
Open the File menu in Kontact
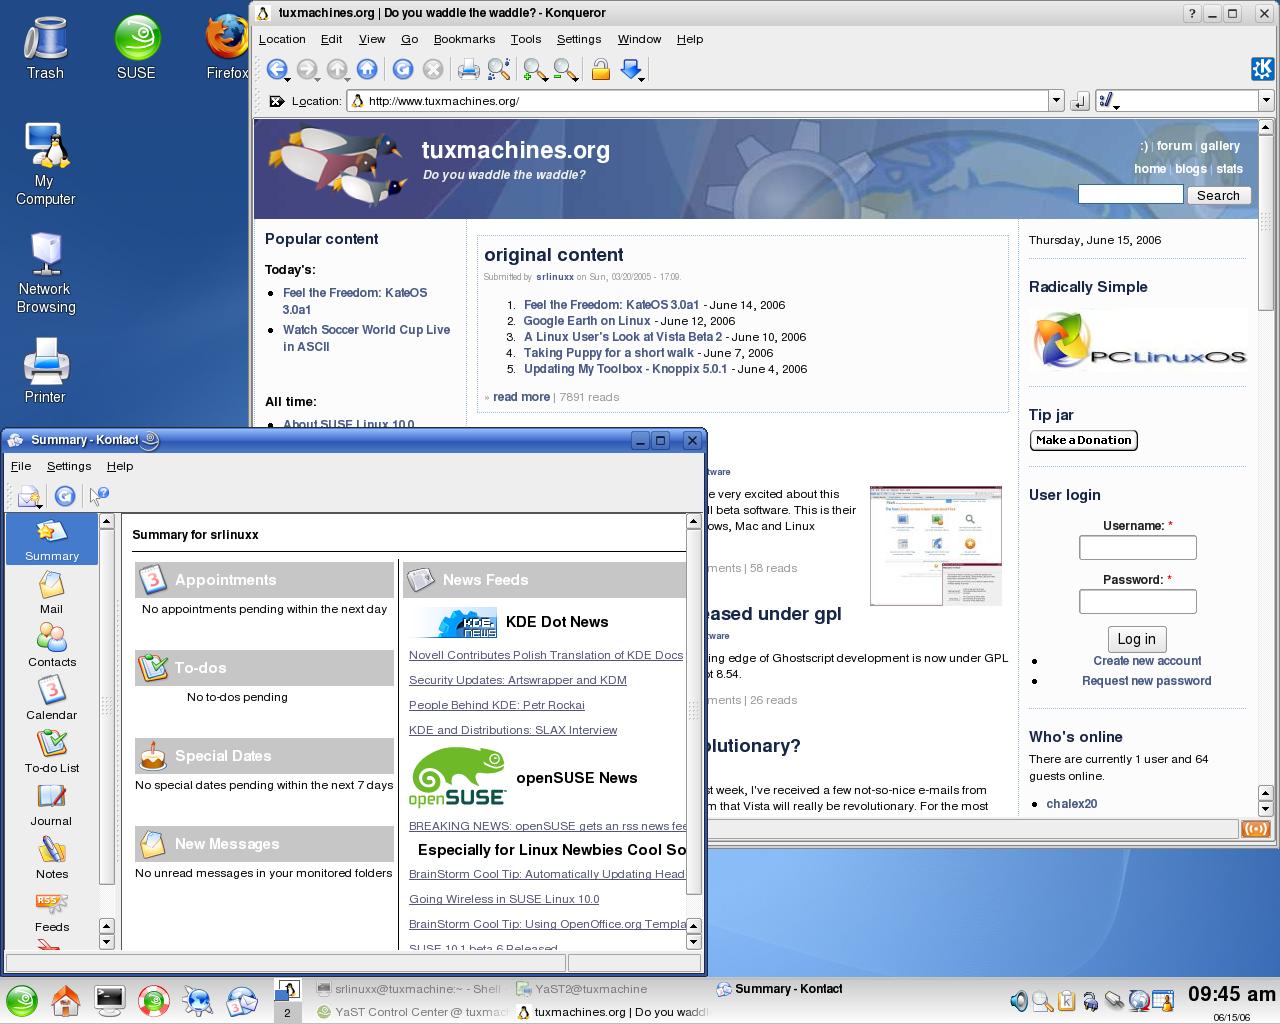tap(20, 466)
